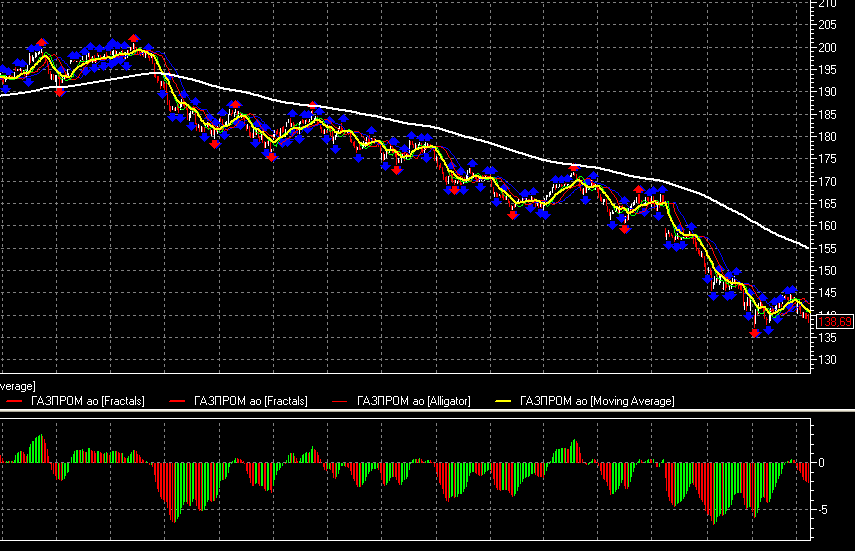Click the 130 price axis label

click(x=827, y=360)
